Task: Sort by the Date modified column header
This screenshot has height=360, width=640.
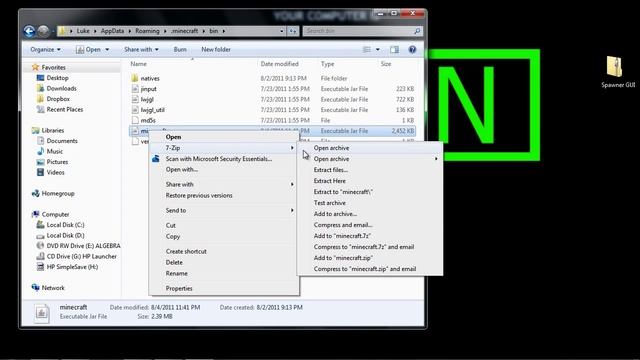Action: point(280,64)
